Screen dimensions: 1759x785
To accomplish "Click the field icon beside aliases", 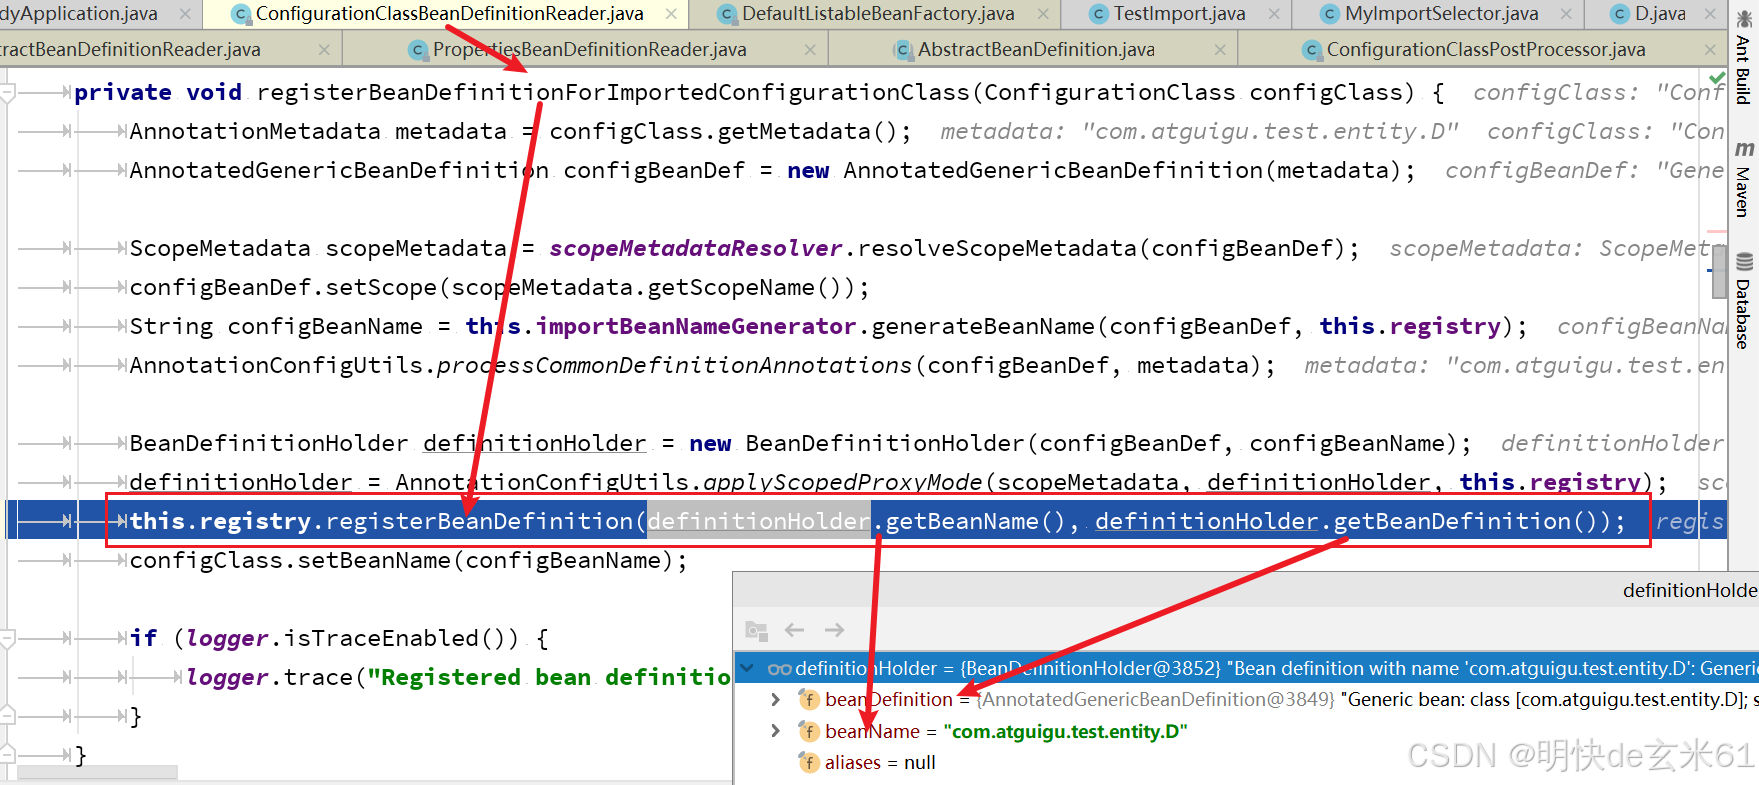I will coord(809,763).
